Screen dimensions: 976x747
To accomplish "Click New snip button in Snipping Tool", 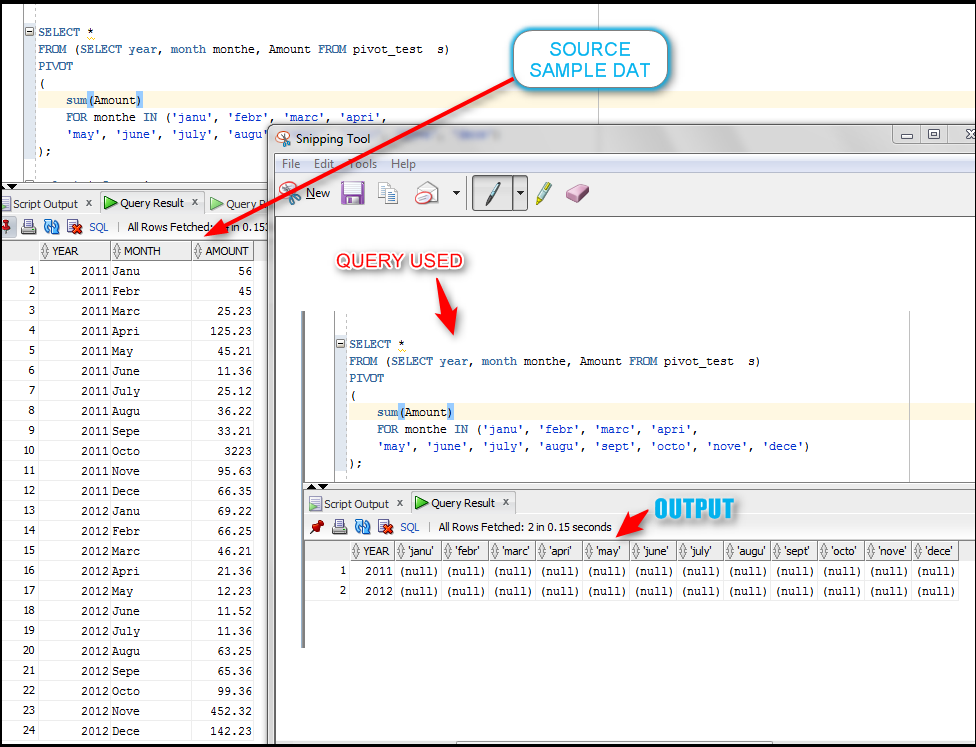I will pos(304,193).
